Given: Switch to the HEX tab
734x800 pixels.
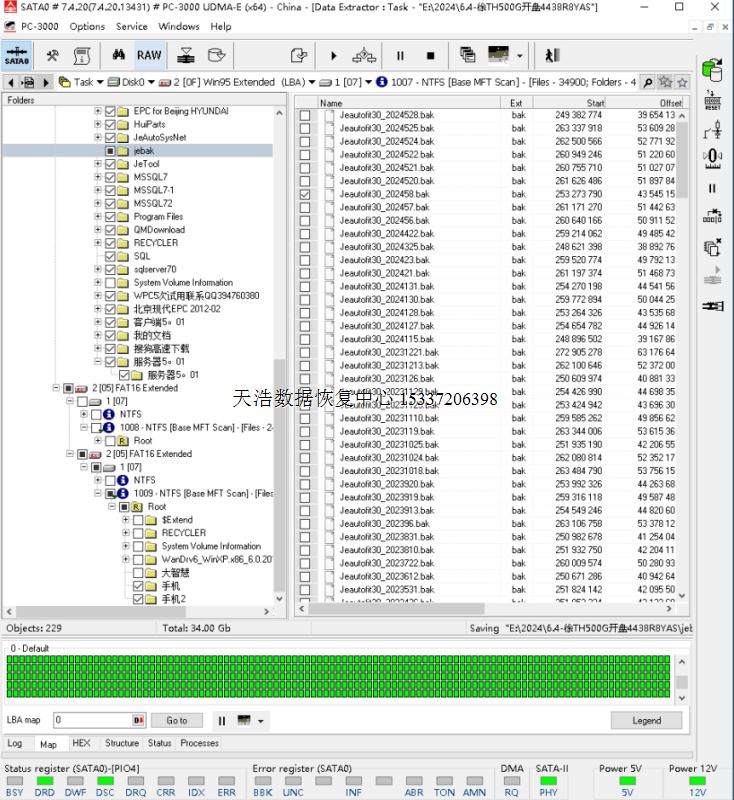Looking at the screenshot, I should click(81, 744).
